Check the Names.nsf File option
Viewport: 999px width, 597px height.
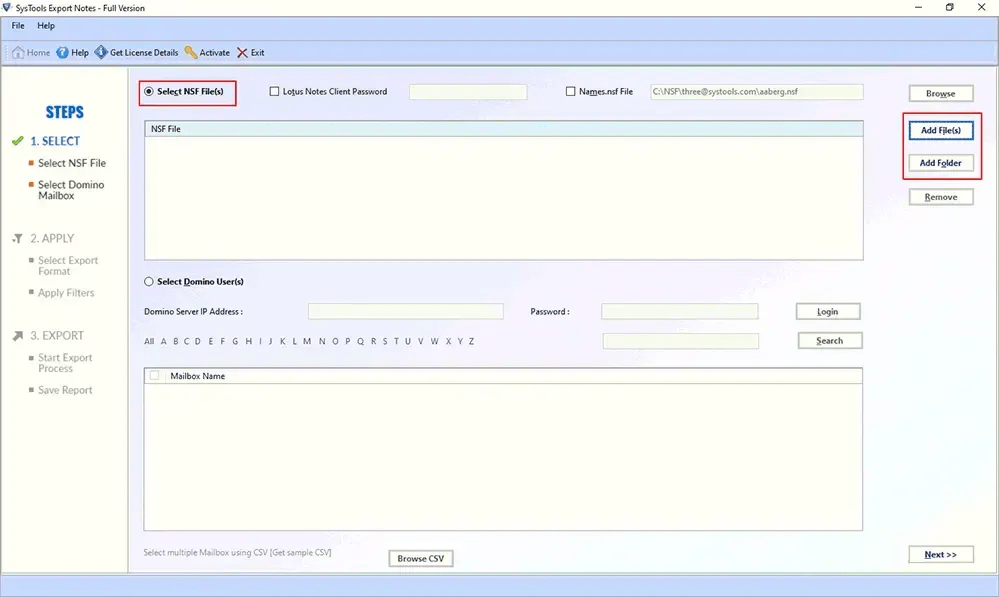coord(569,90)
